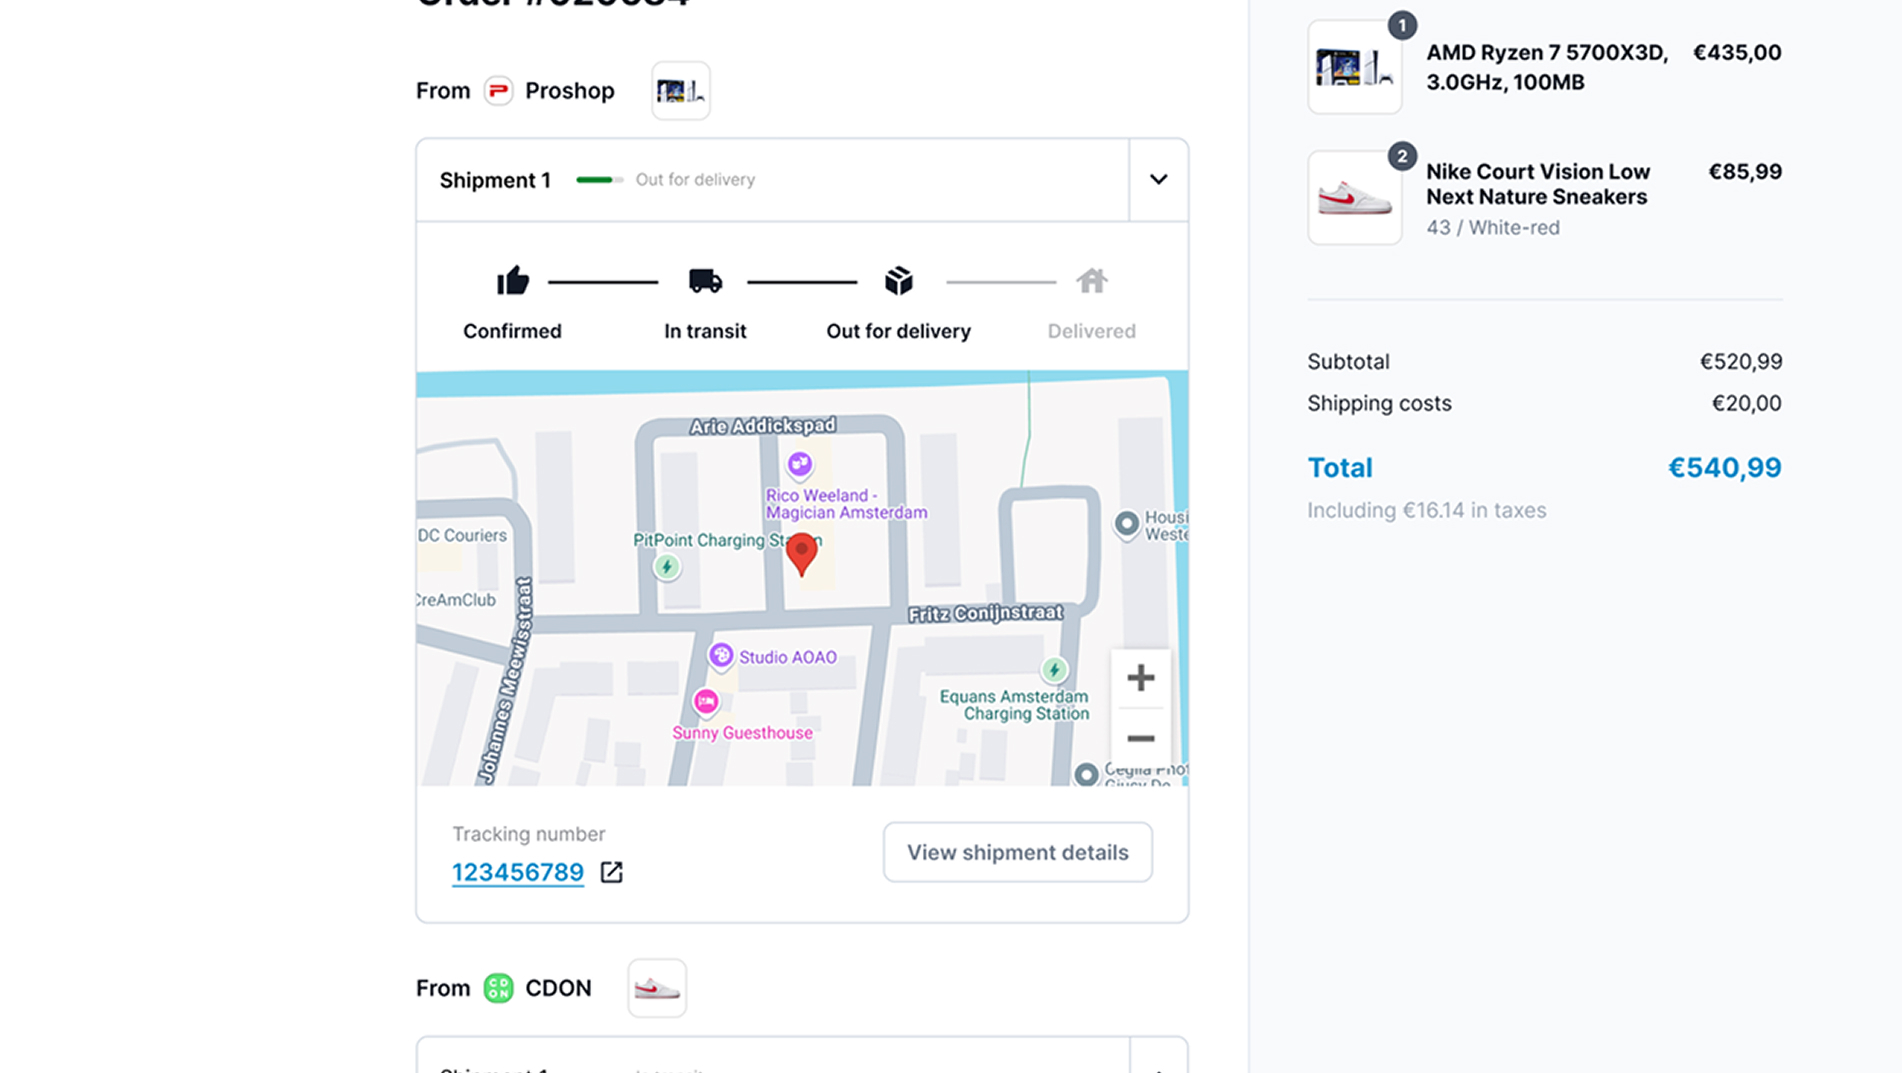Click the Out for delivery package icon
Image resolution: width=1902 pixels, height=1073 pixels.
click(898, 281)
